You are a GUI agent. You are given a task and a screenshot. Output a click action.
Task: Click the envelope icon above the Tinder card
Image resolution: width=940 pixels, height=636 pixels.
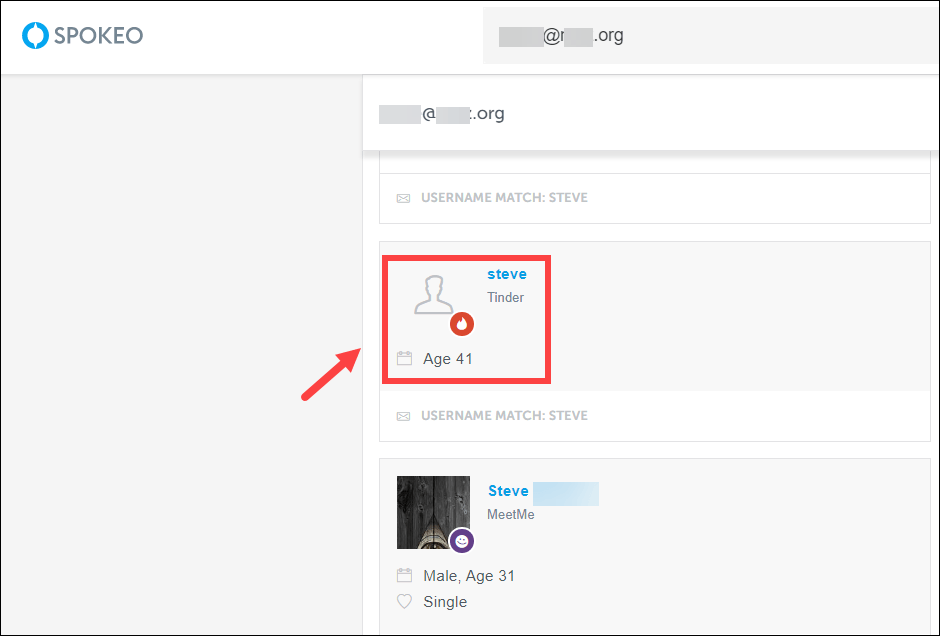403,198
